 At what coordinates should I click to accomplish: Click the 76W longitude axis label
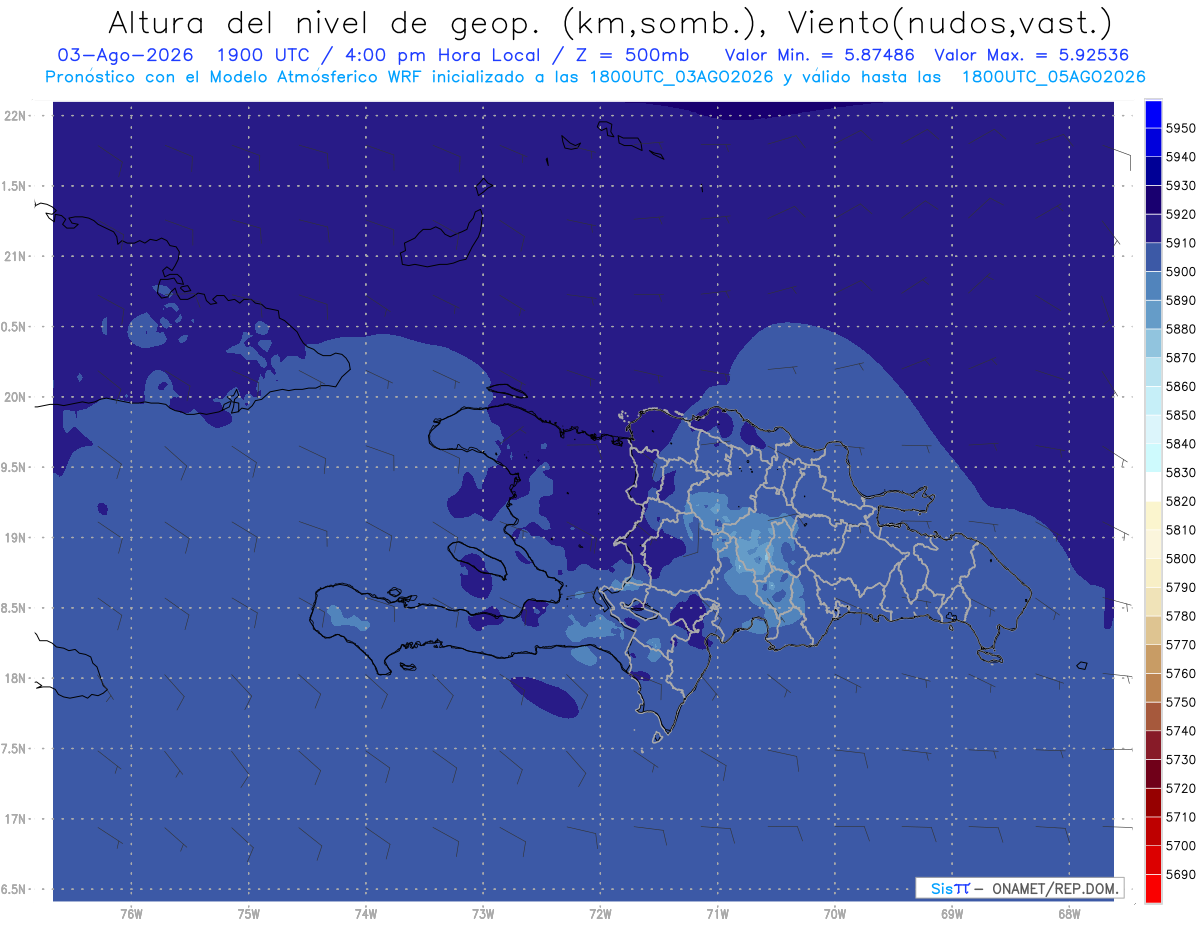coord(131,912)
